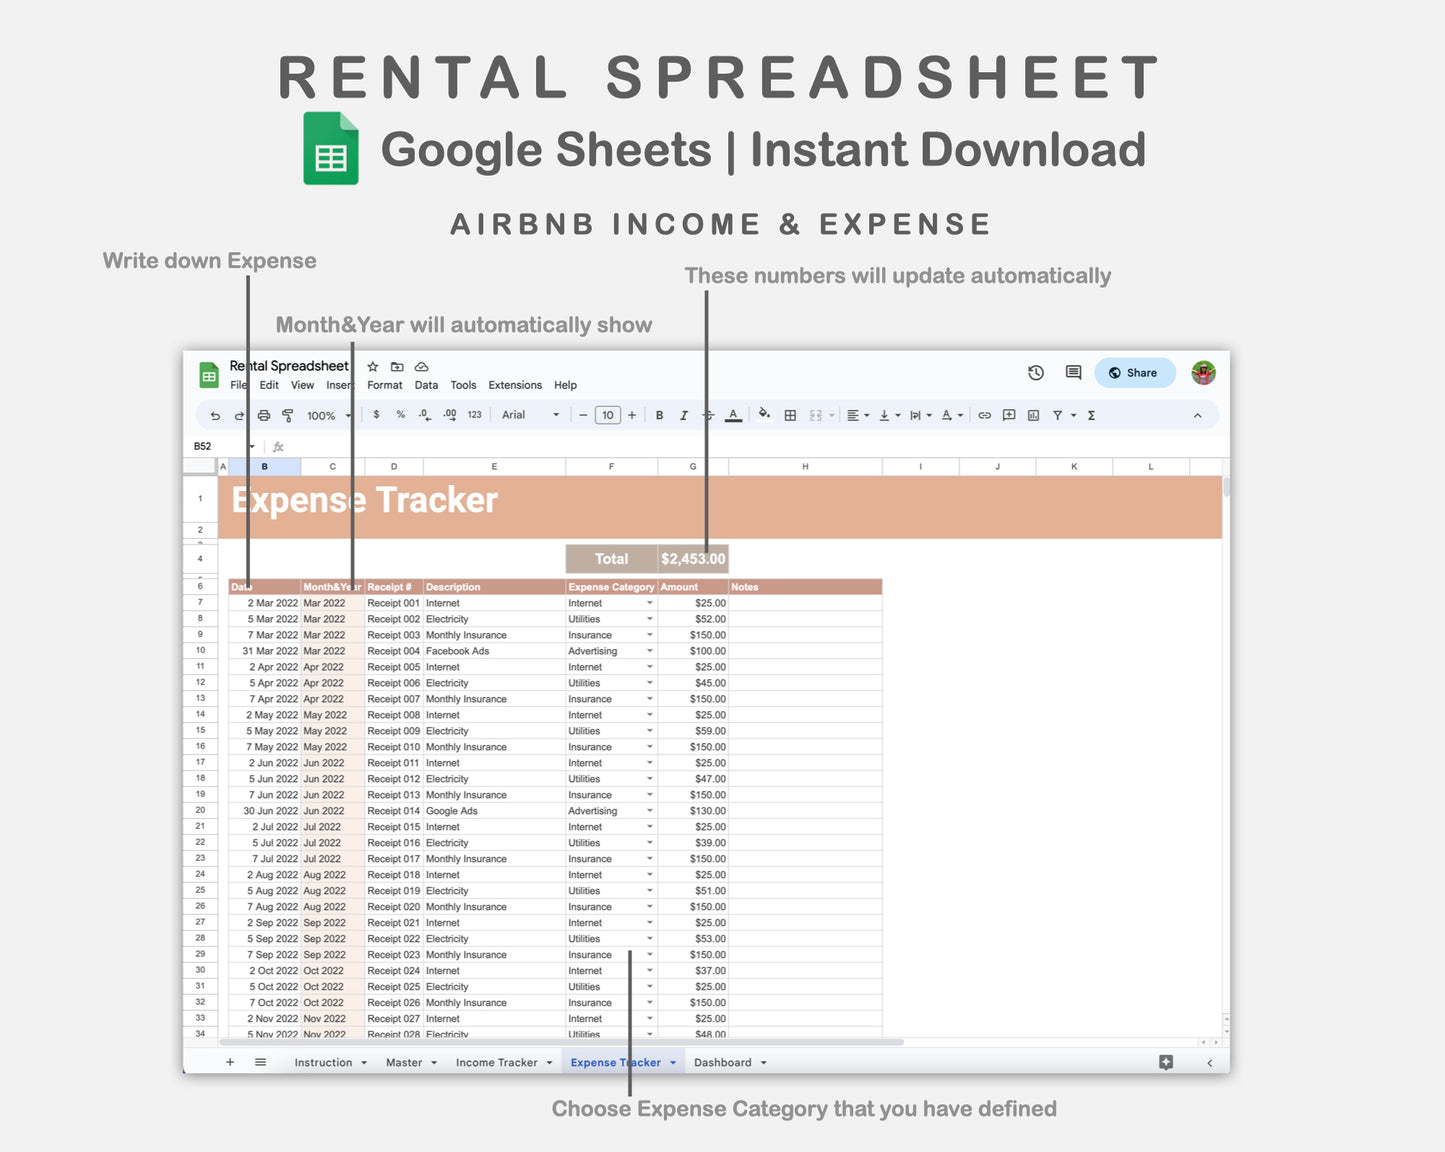The width and height of the screenshot is (1445, 1152).
Task: Click the Create a filter icon
Action: [1058, 414]
